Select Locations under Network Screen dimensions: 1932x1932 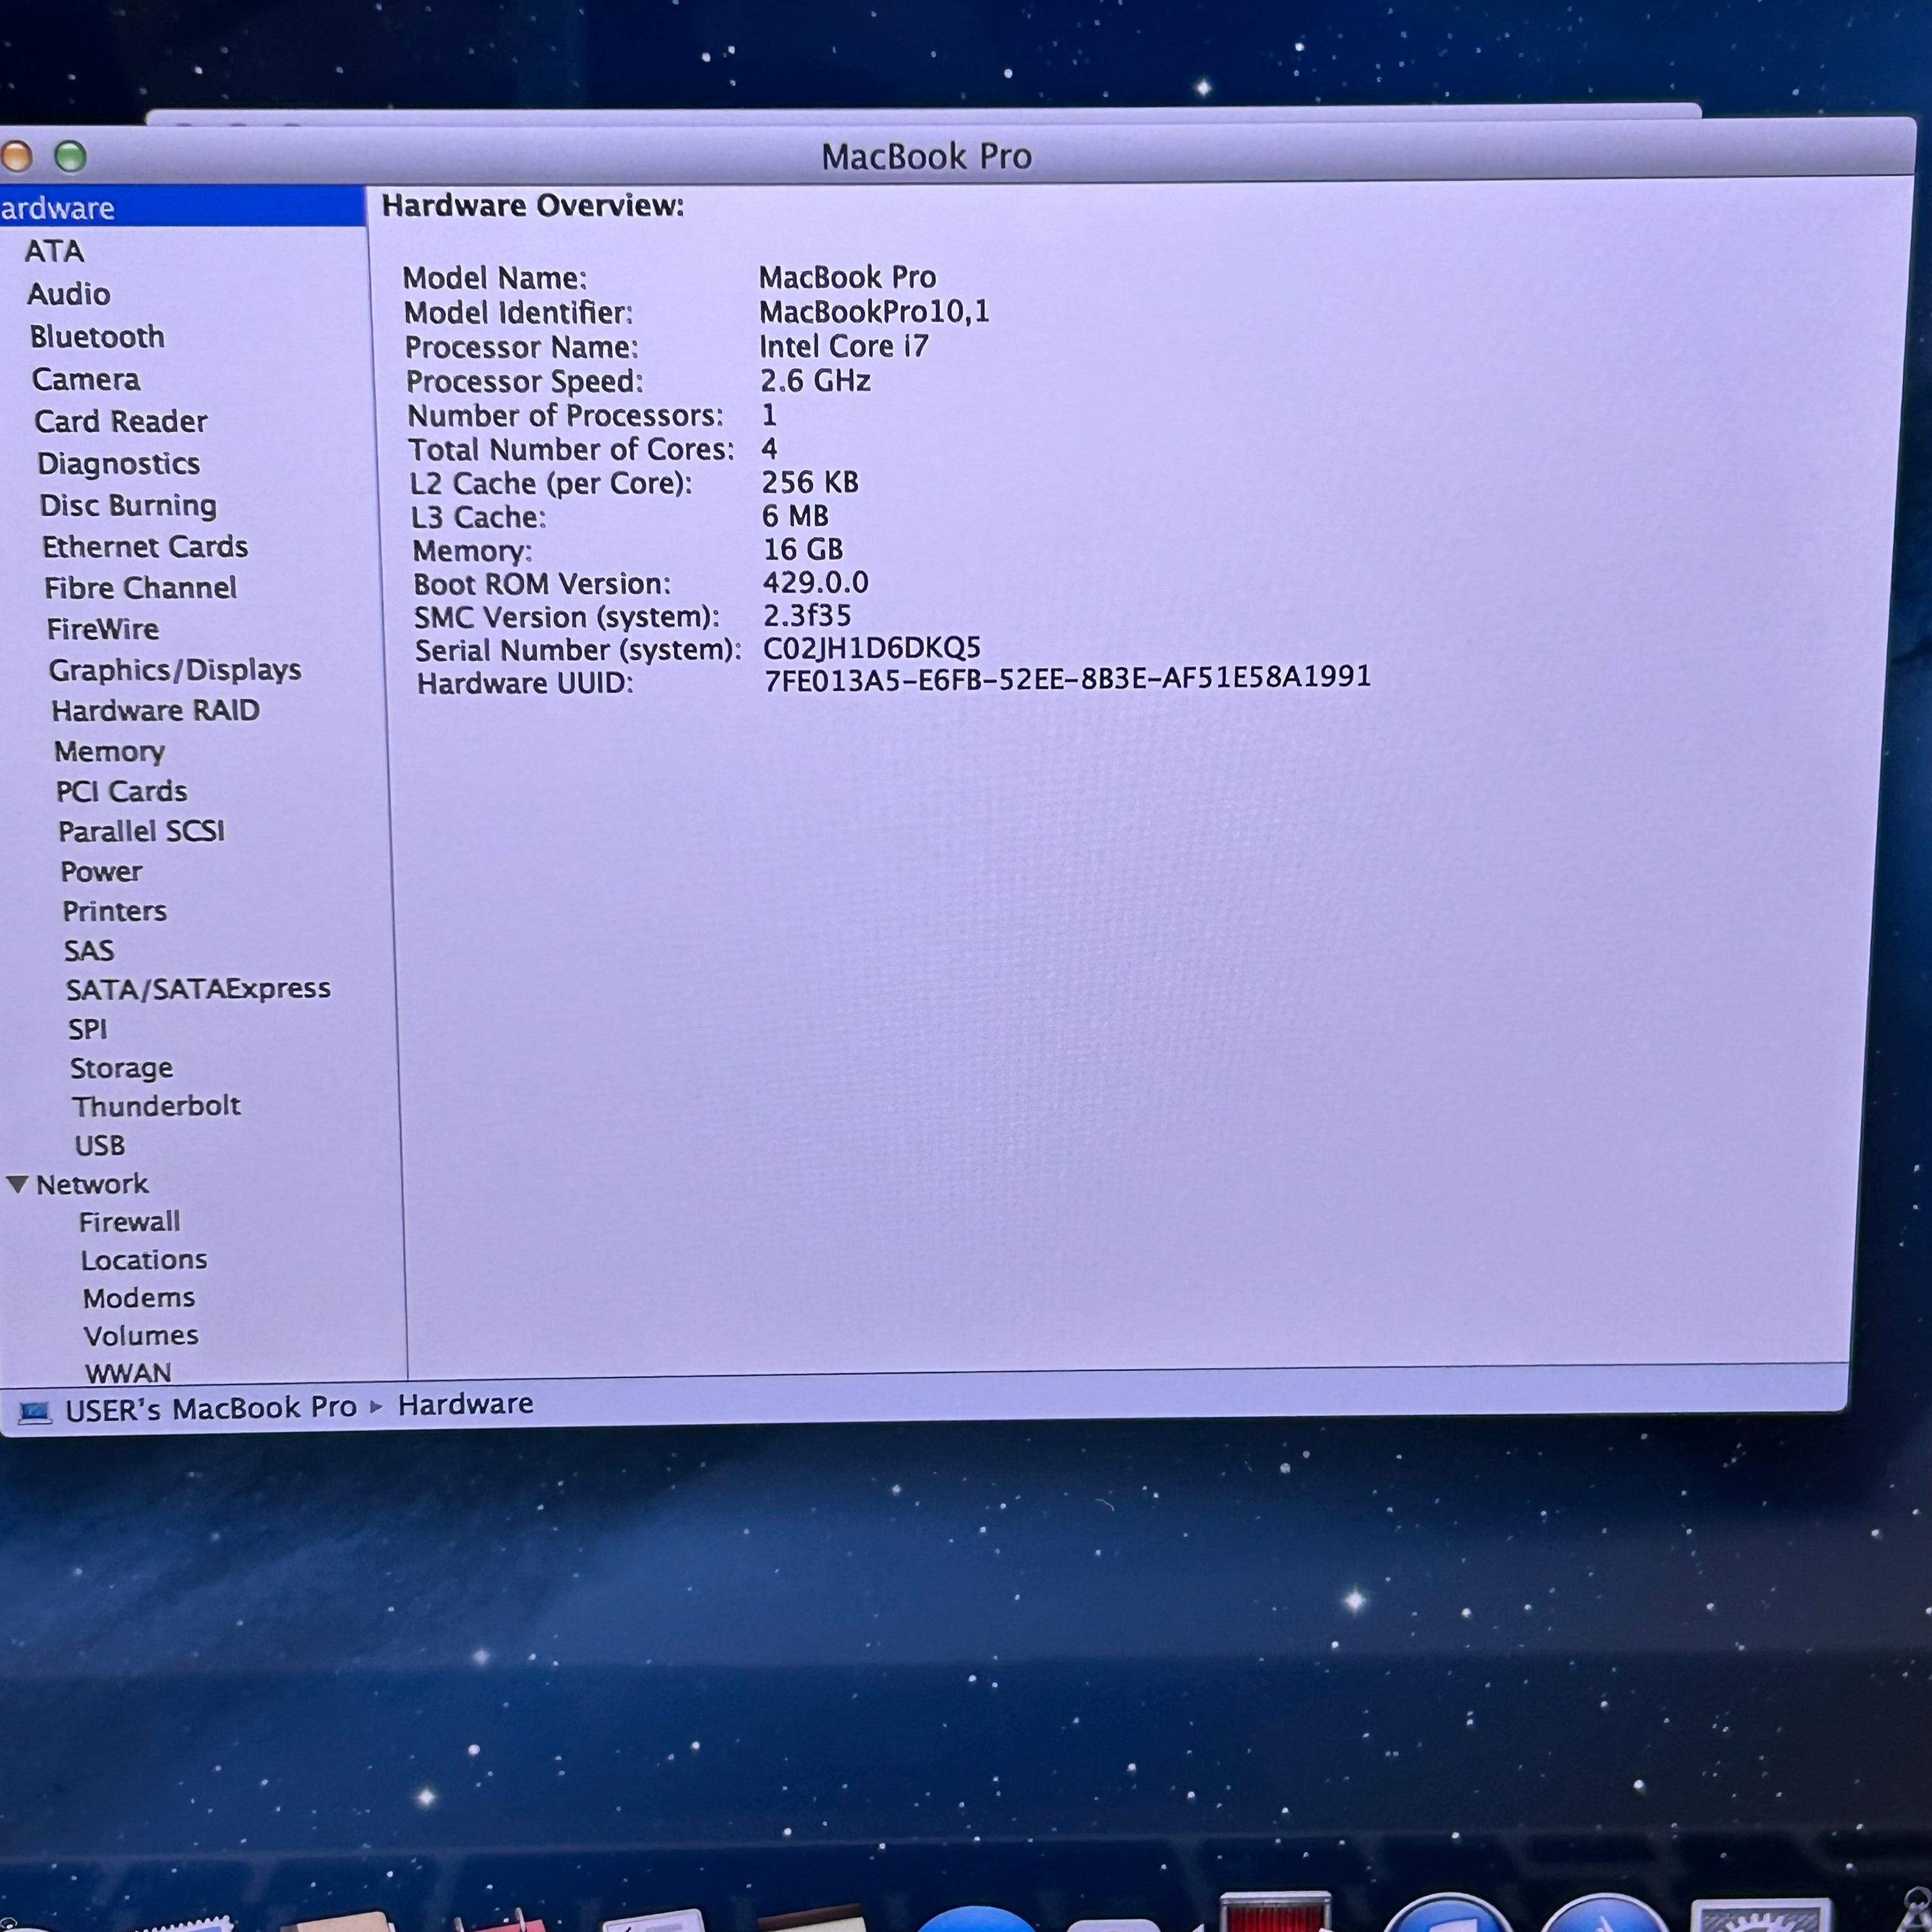[144, 1261]
